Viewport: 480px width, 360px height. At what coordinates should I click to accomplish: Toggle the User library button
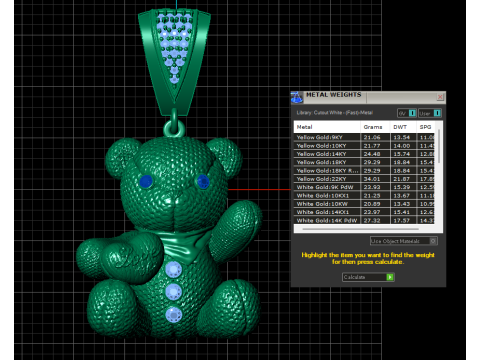(x=430, y=113)
